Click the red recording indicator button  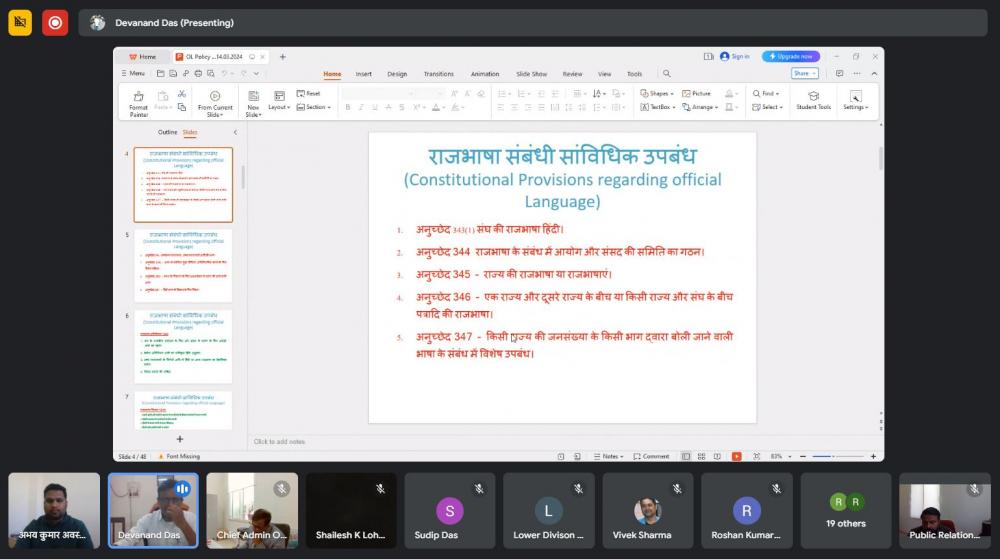[55, 22]
